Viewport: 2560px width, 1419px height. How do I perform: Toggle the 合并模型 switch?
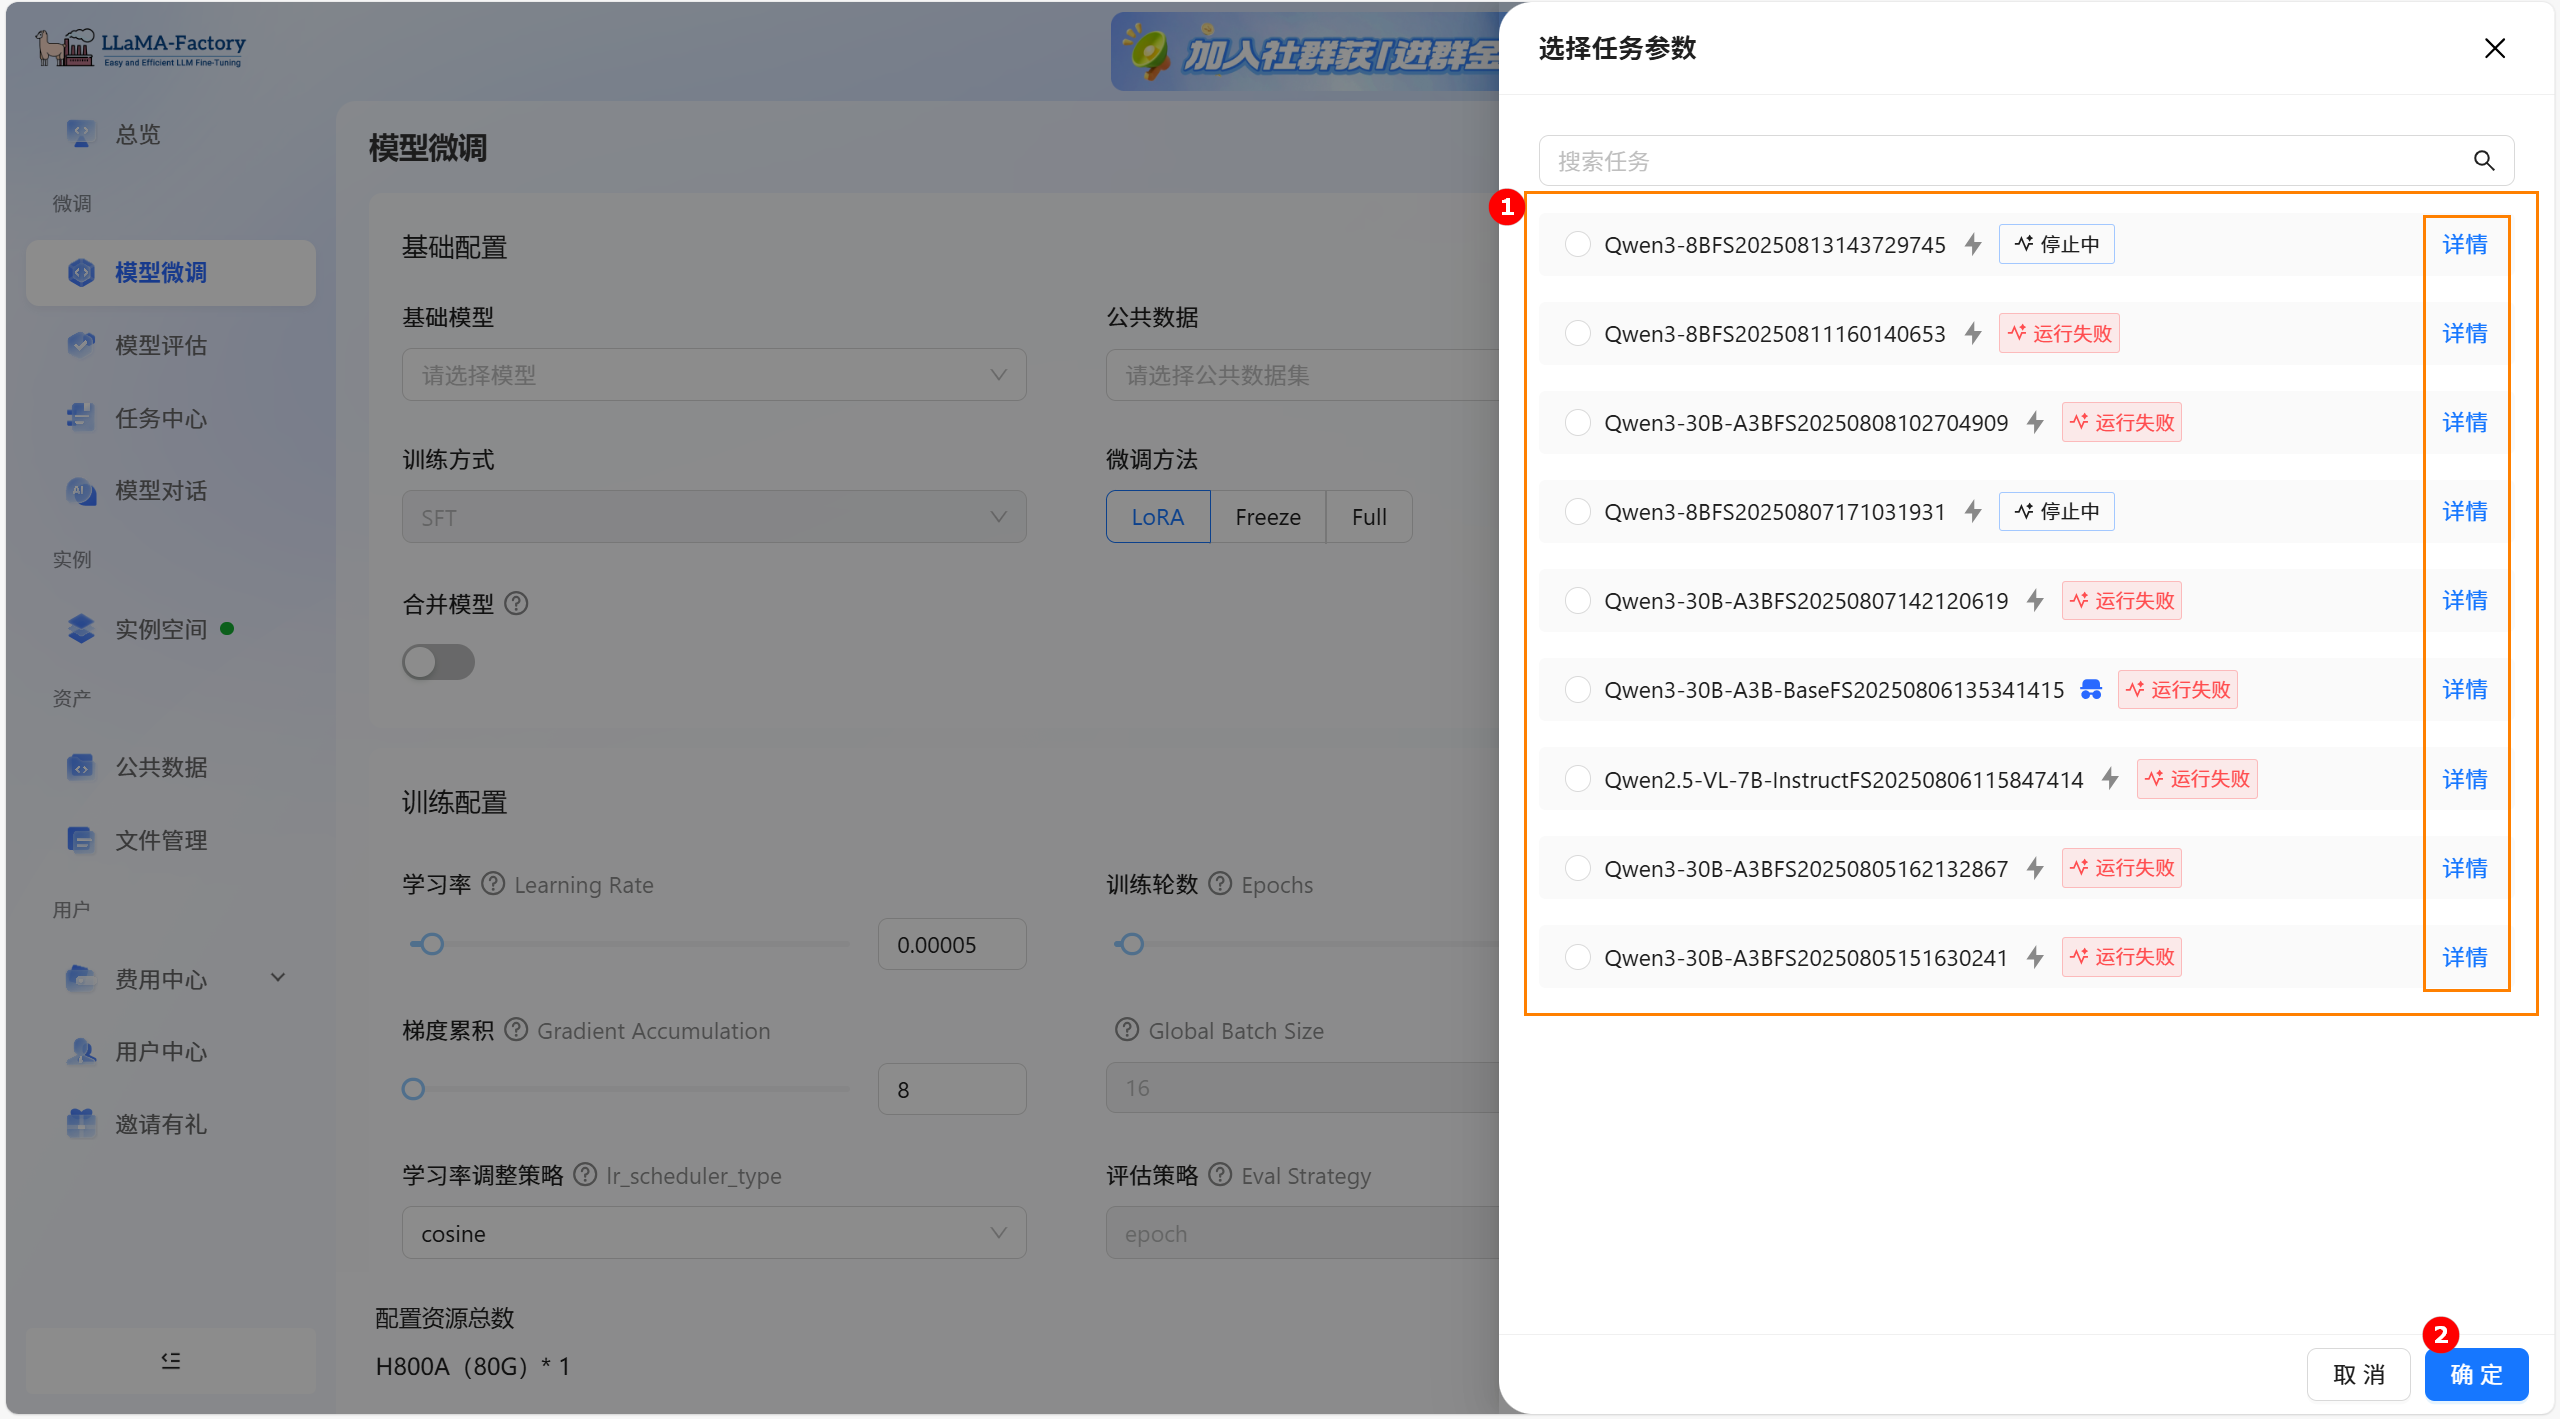(438, 662)
